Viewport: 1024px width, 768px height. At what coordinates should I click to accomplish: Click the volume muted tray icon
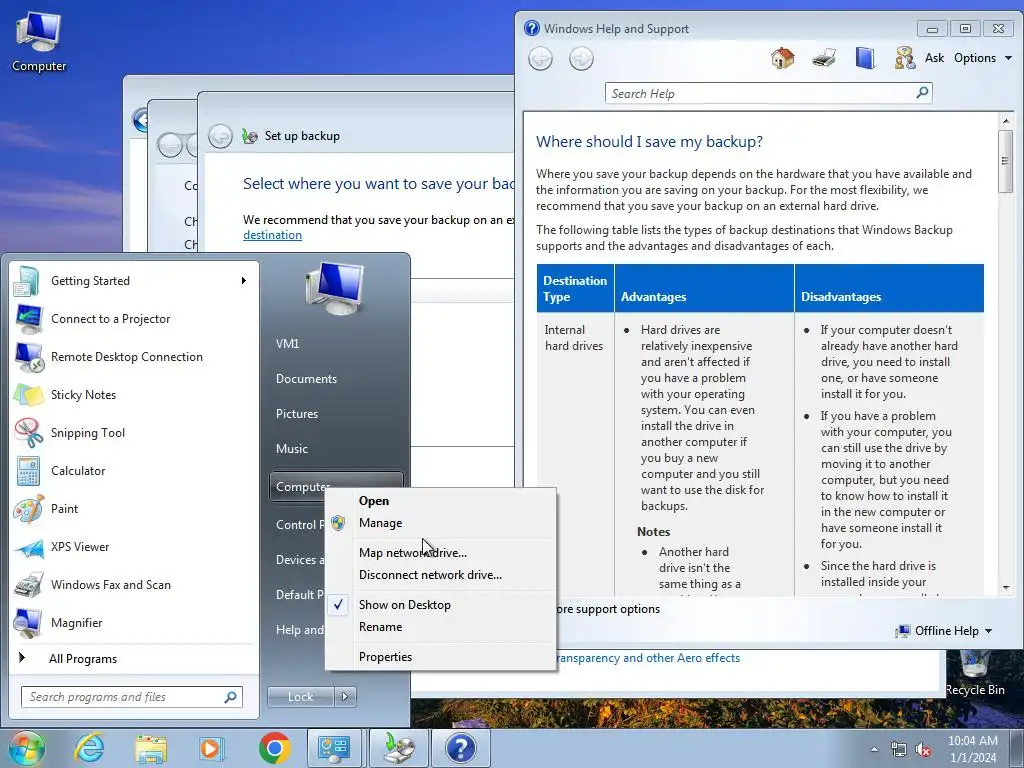923,750
